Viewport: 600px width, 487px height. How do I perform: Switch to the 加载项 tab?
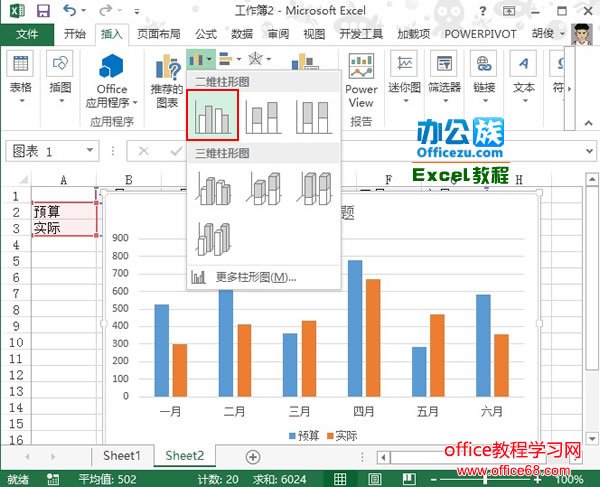tap(414, 34)
